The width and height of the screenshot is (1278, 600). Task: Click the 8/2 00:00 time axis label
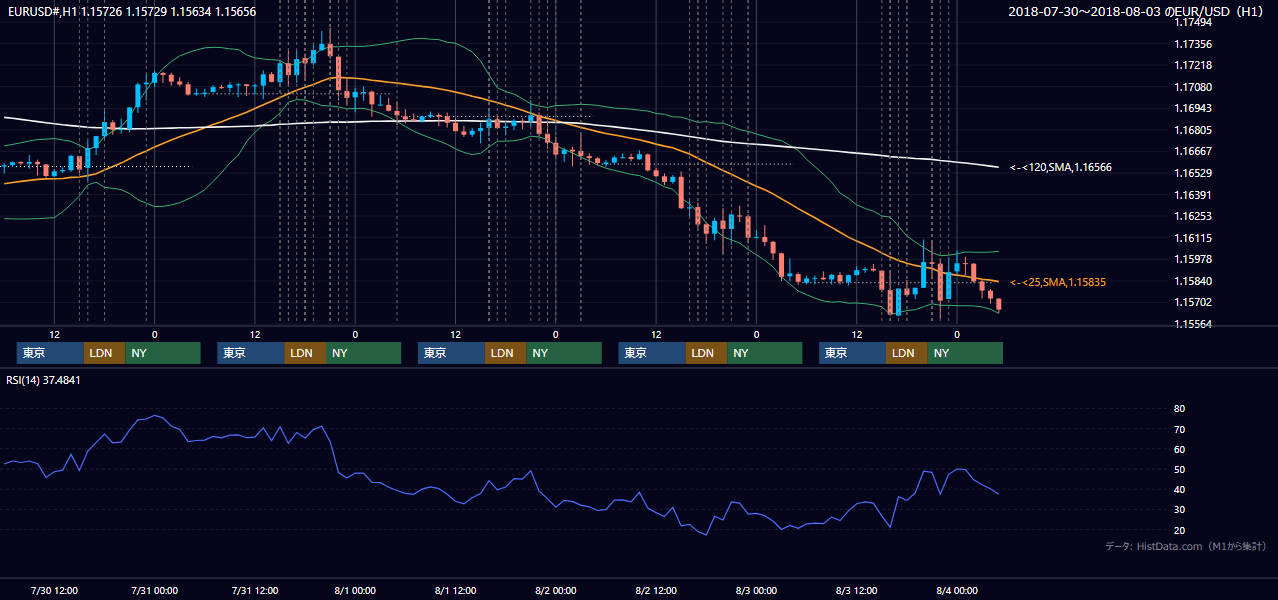(556, 590)
